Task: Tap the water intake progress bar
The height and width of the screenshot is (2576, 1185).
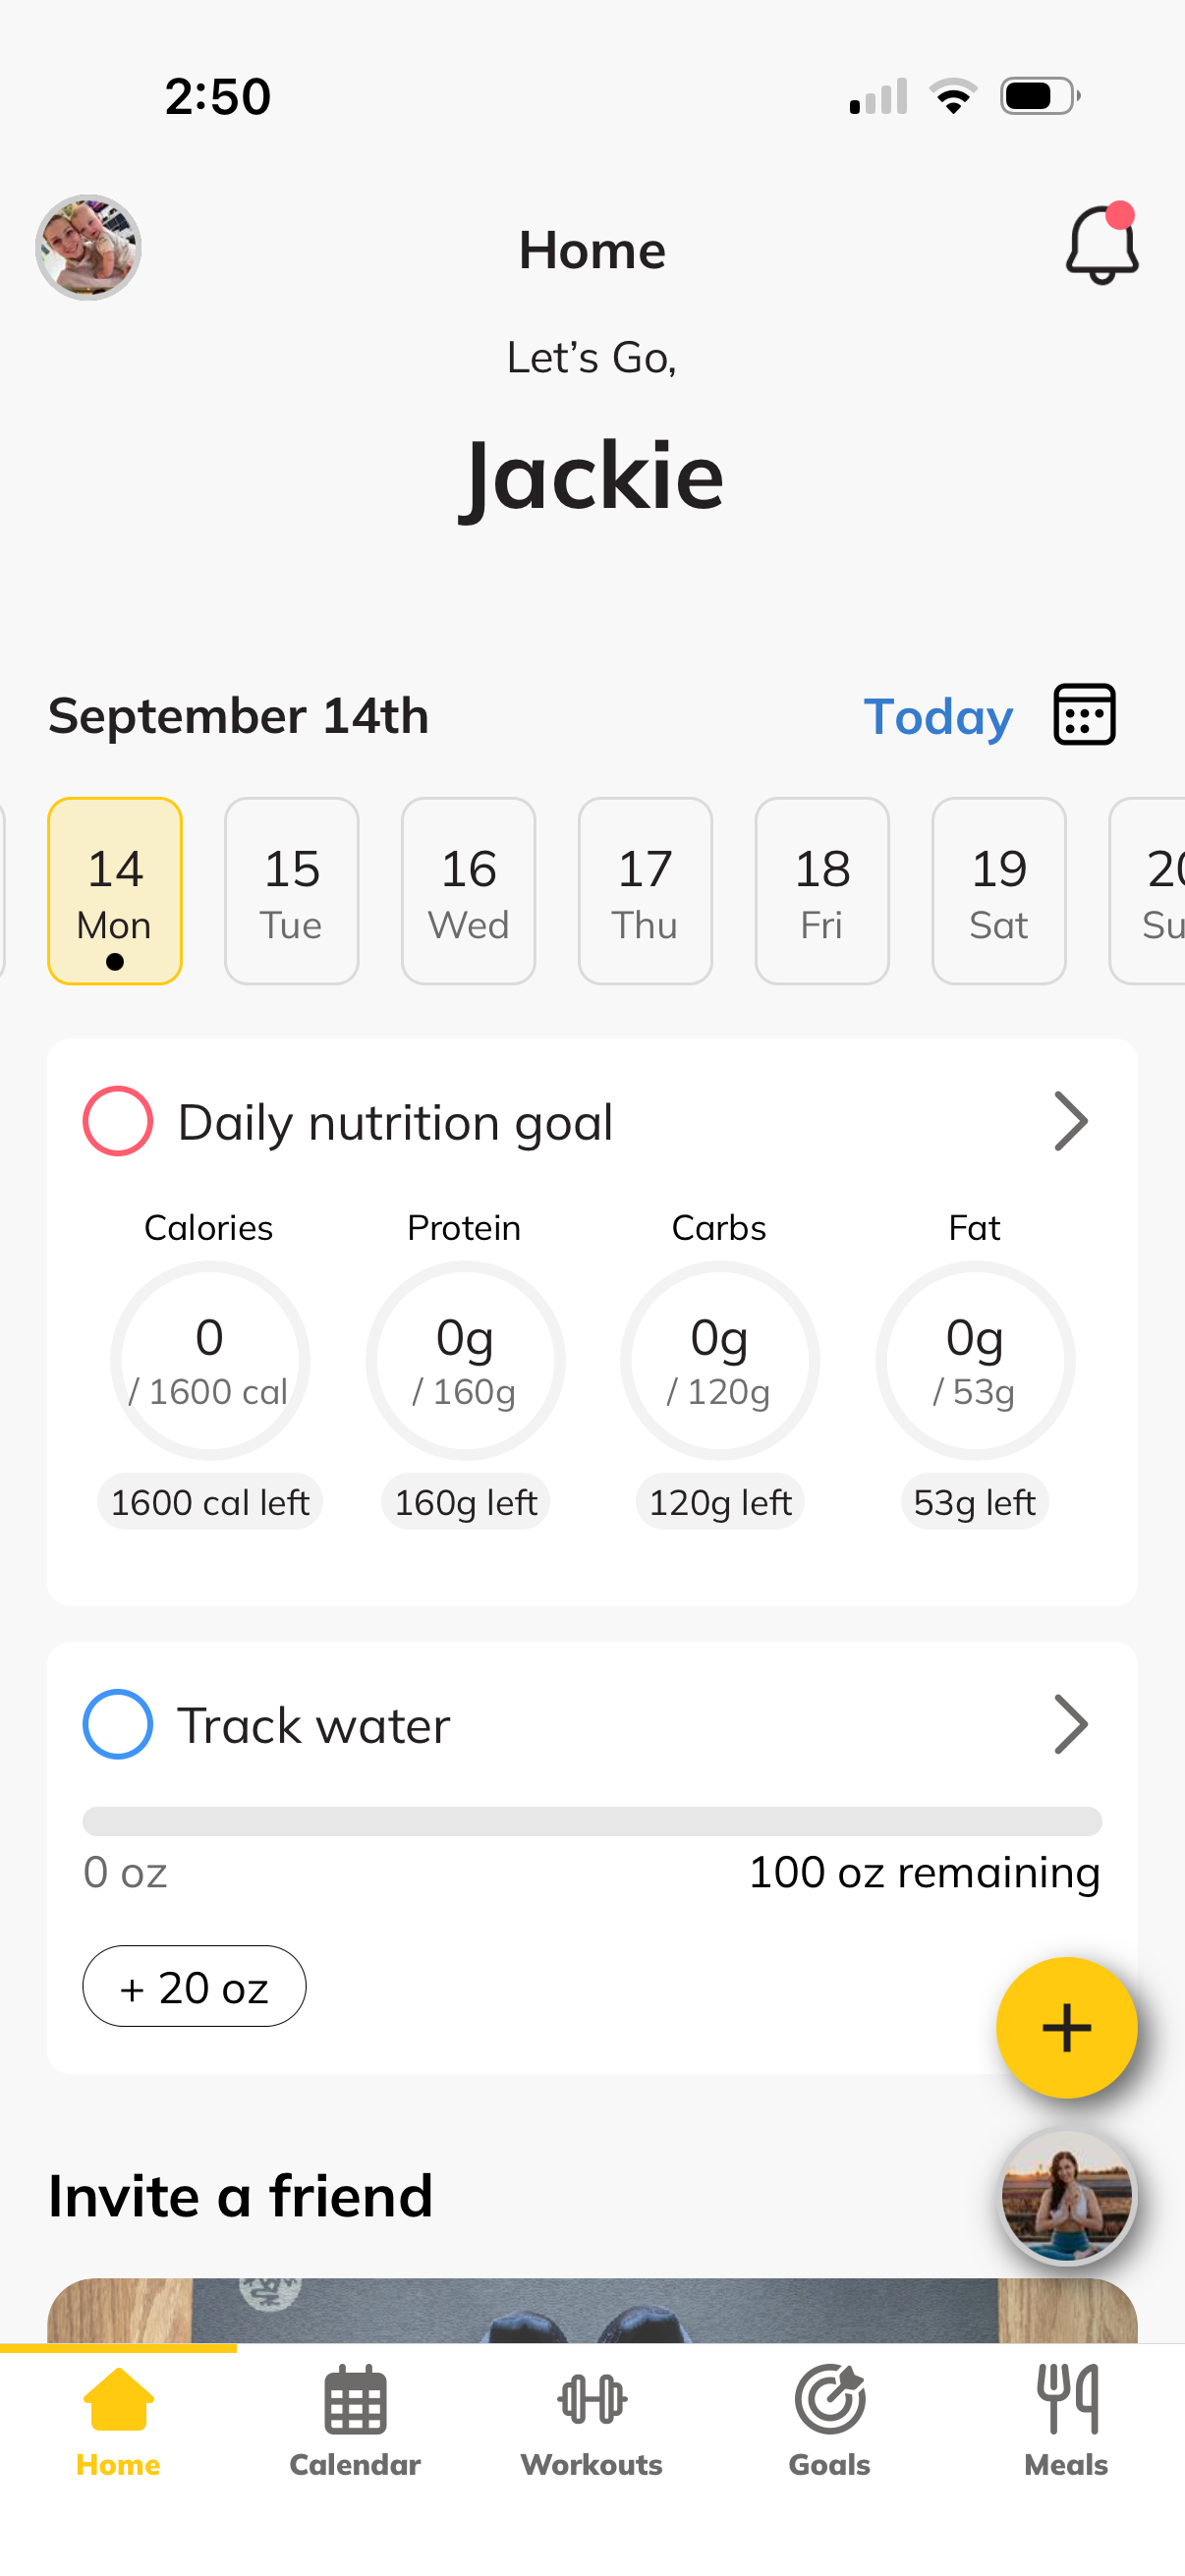Action: pos(592,1820)
